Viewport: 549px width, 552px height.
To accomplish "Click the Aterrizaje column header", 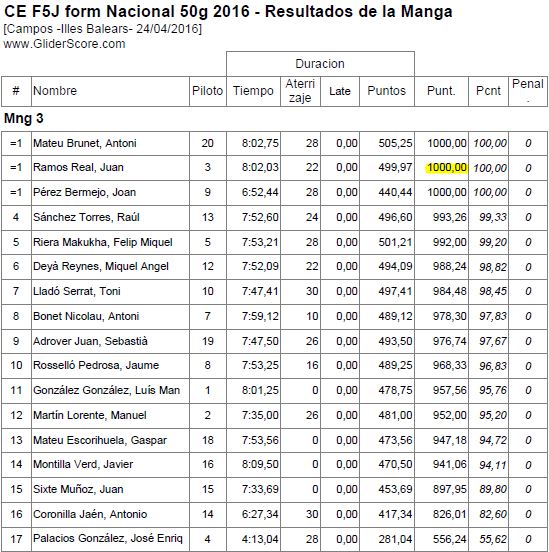I will click(300, 91).
